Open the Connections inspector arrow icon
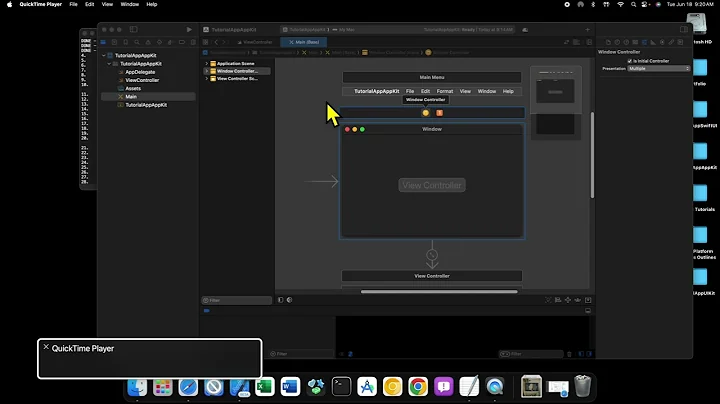The width and height of the screenshot is (720, 404). 662,42
